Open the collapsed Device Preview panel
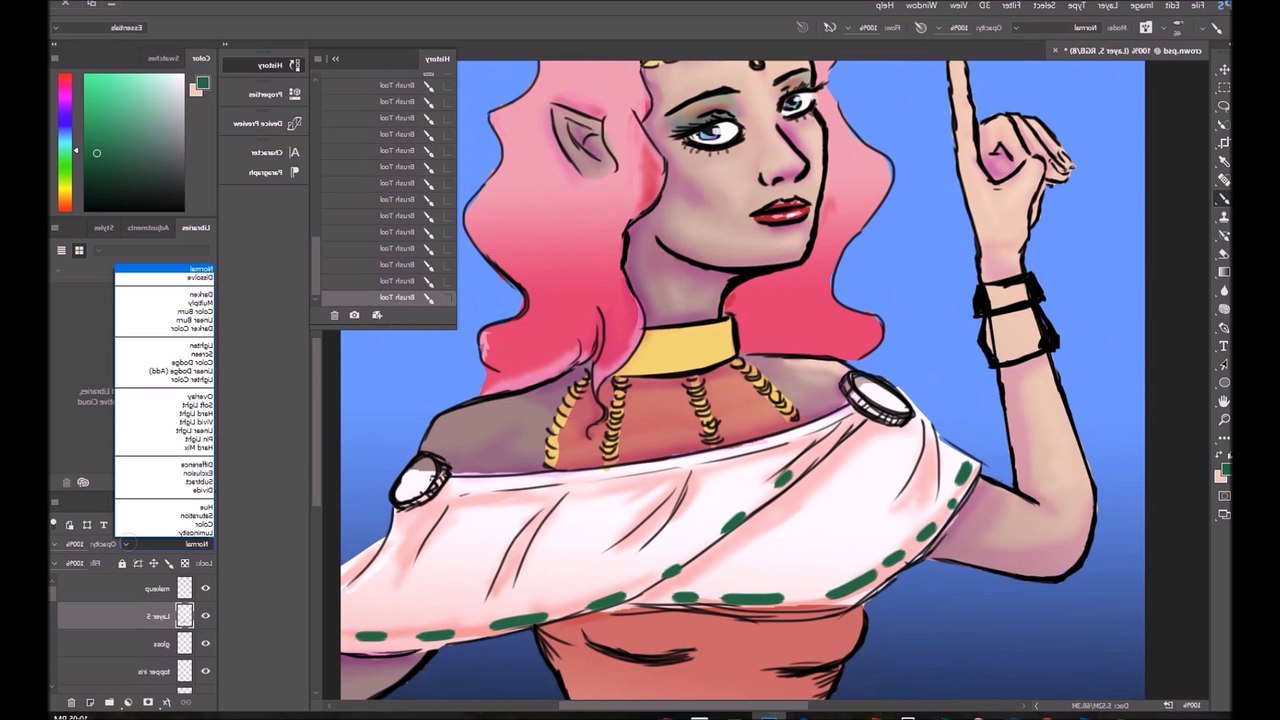The image size is (1280, 720). point(268,123)
